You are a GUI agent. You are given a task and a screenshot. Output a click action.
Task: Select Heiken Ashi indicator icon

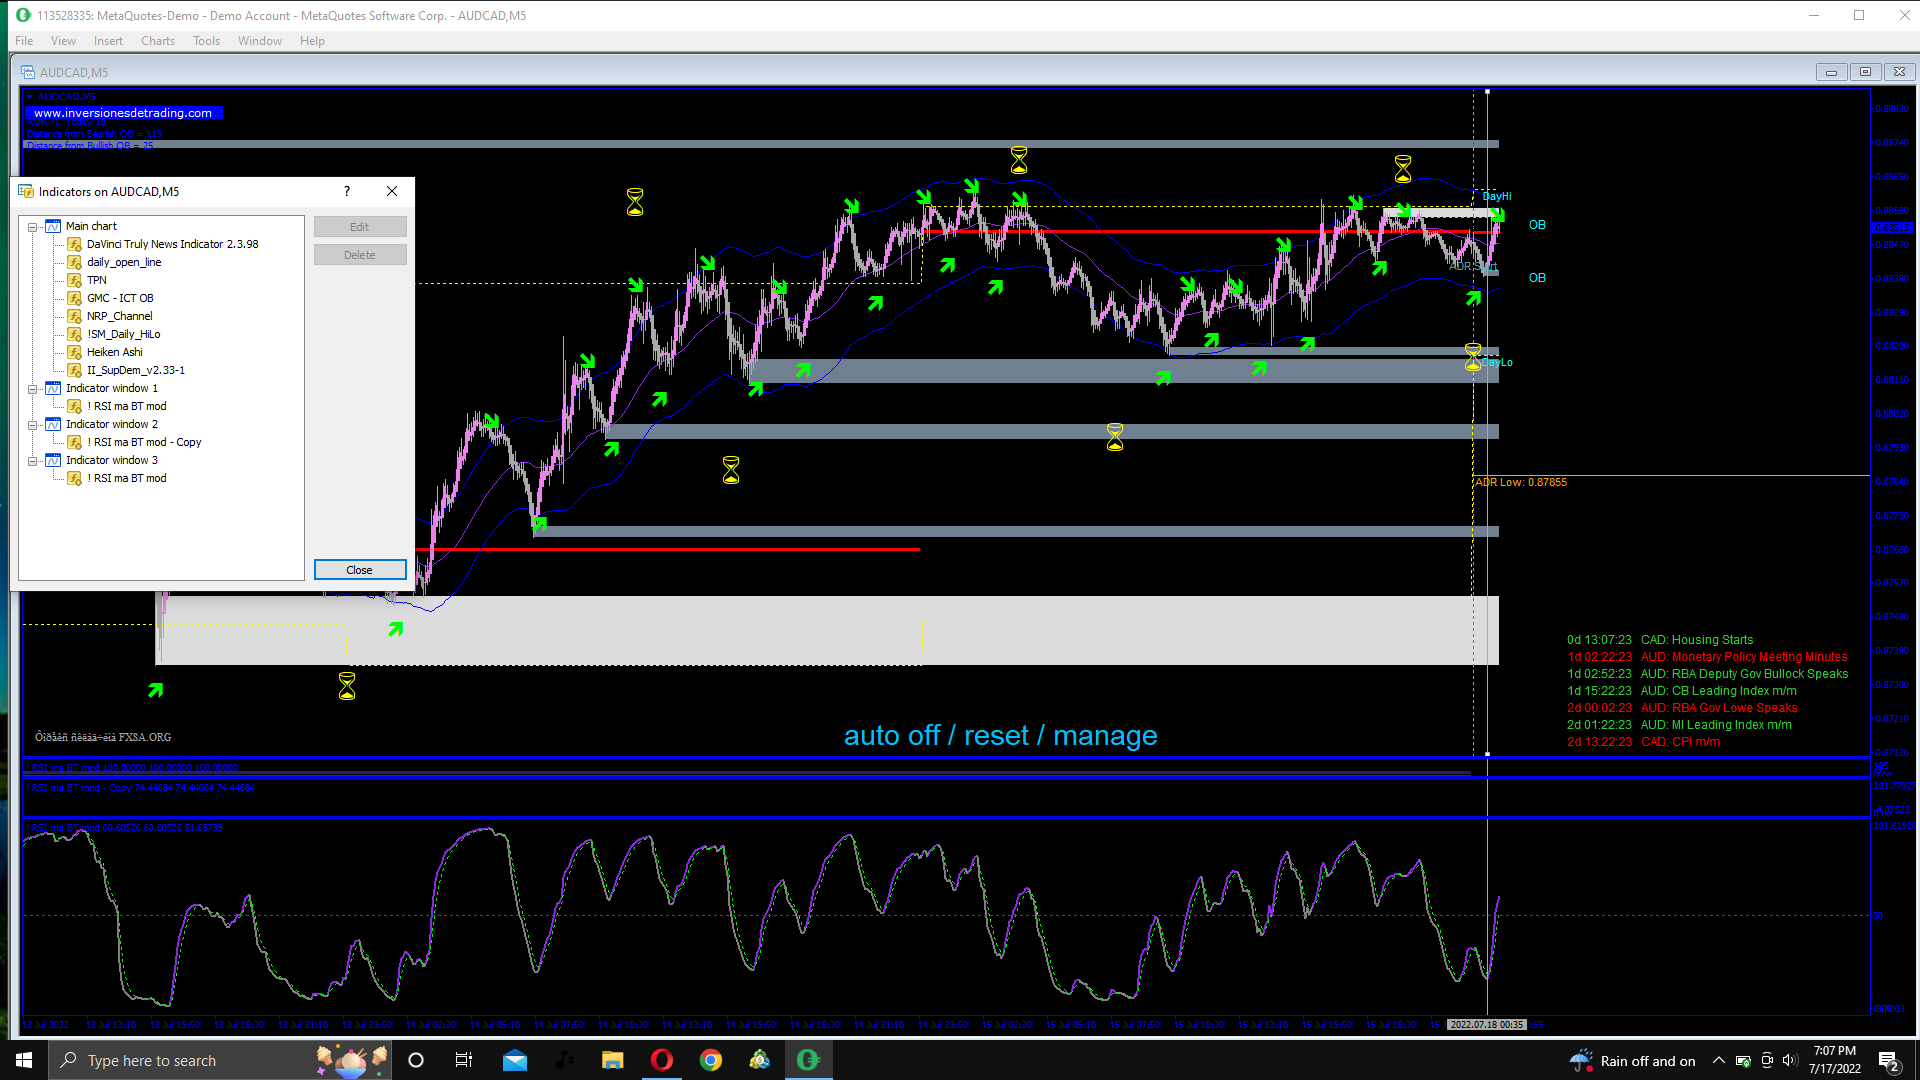click(x=75, y=352)
